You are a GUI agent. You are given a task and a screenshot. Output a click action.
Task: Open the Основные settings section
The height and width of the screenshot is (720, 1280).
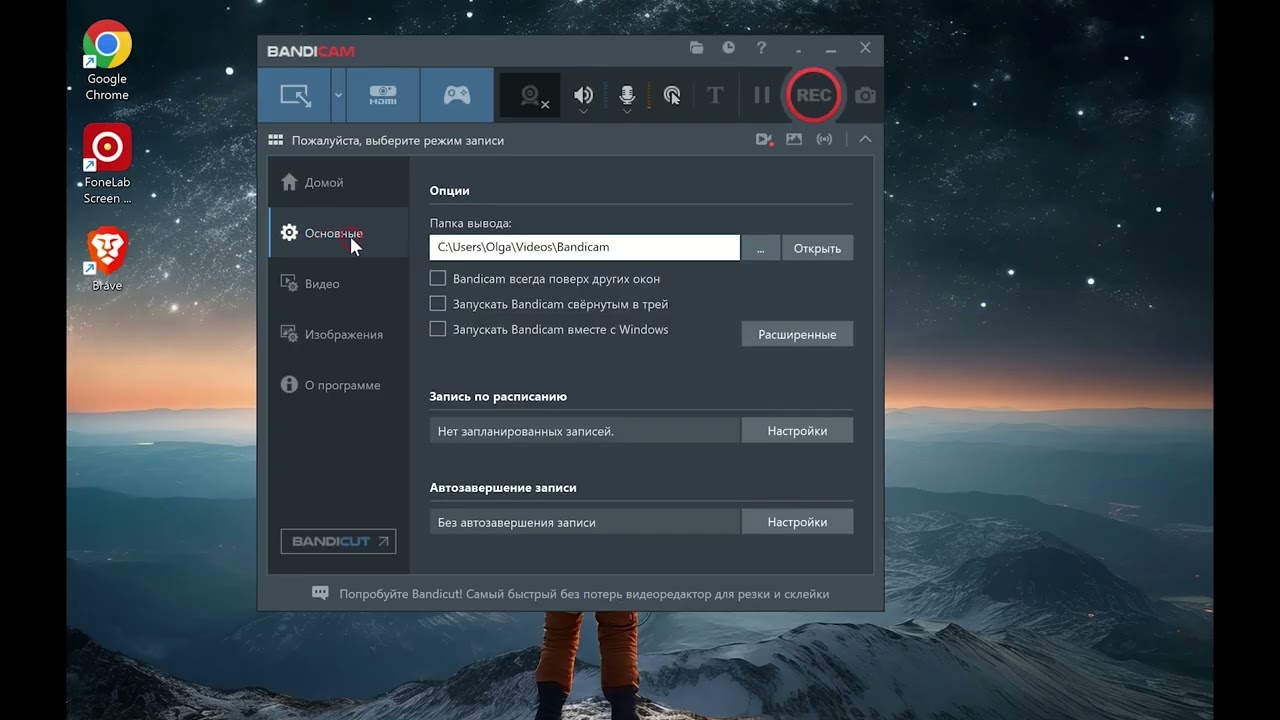tap(339, 233)
